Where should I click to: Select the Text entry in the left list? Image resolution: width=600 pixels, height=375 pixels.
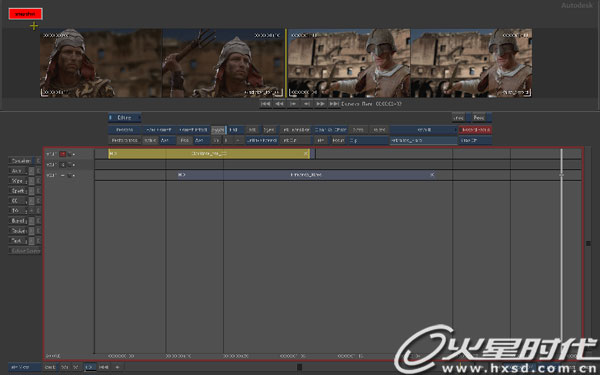click(18, 241)
